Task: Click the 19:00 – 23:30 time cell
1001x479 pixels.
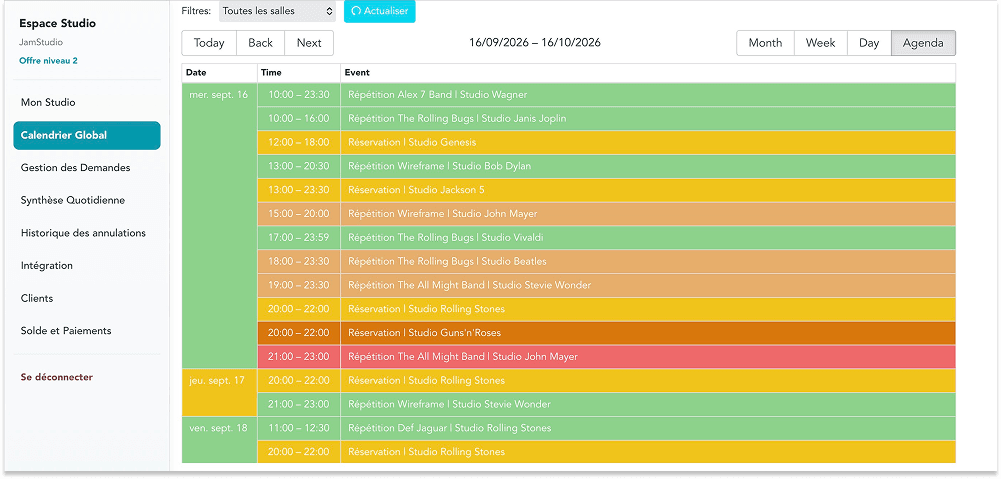Action: [299, 285]
